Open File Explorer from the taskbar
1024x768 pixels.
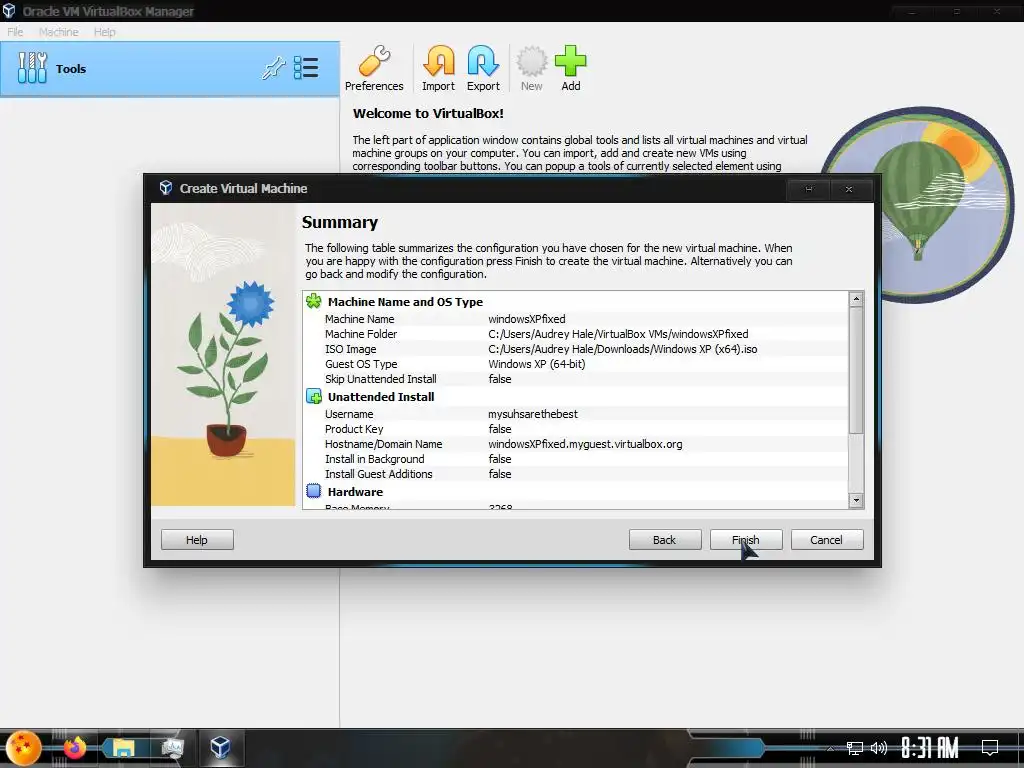[123, 748]
